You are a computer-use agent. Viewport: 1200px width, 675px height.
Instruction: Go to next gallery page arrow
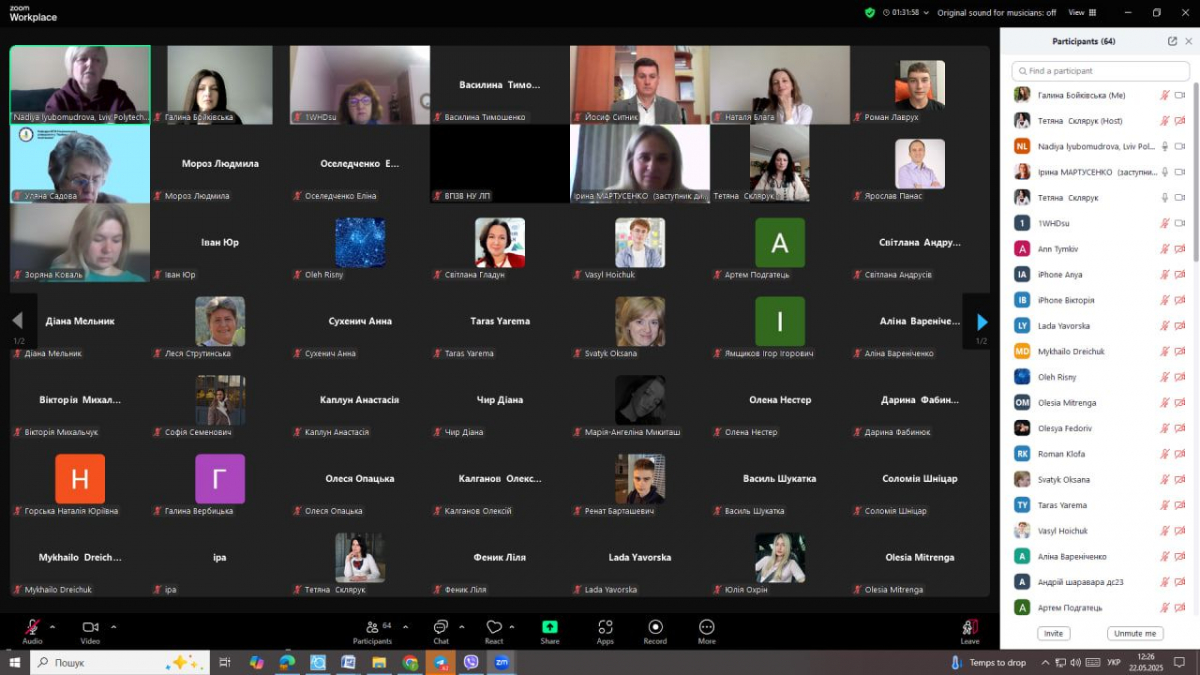coord(981,322)
